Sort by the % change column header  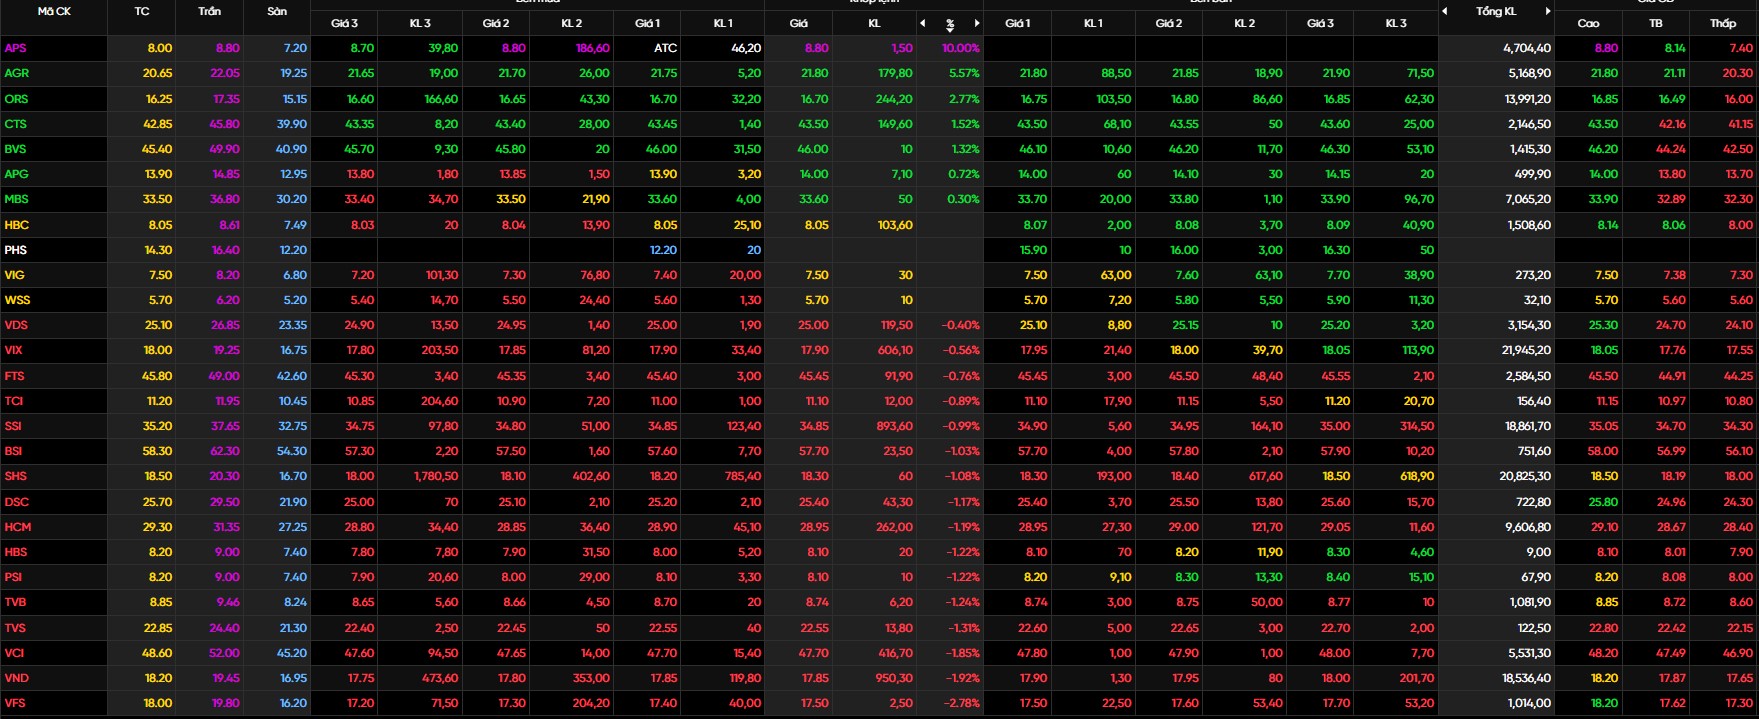coord(950,23)
